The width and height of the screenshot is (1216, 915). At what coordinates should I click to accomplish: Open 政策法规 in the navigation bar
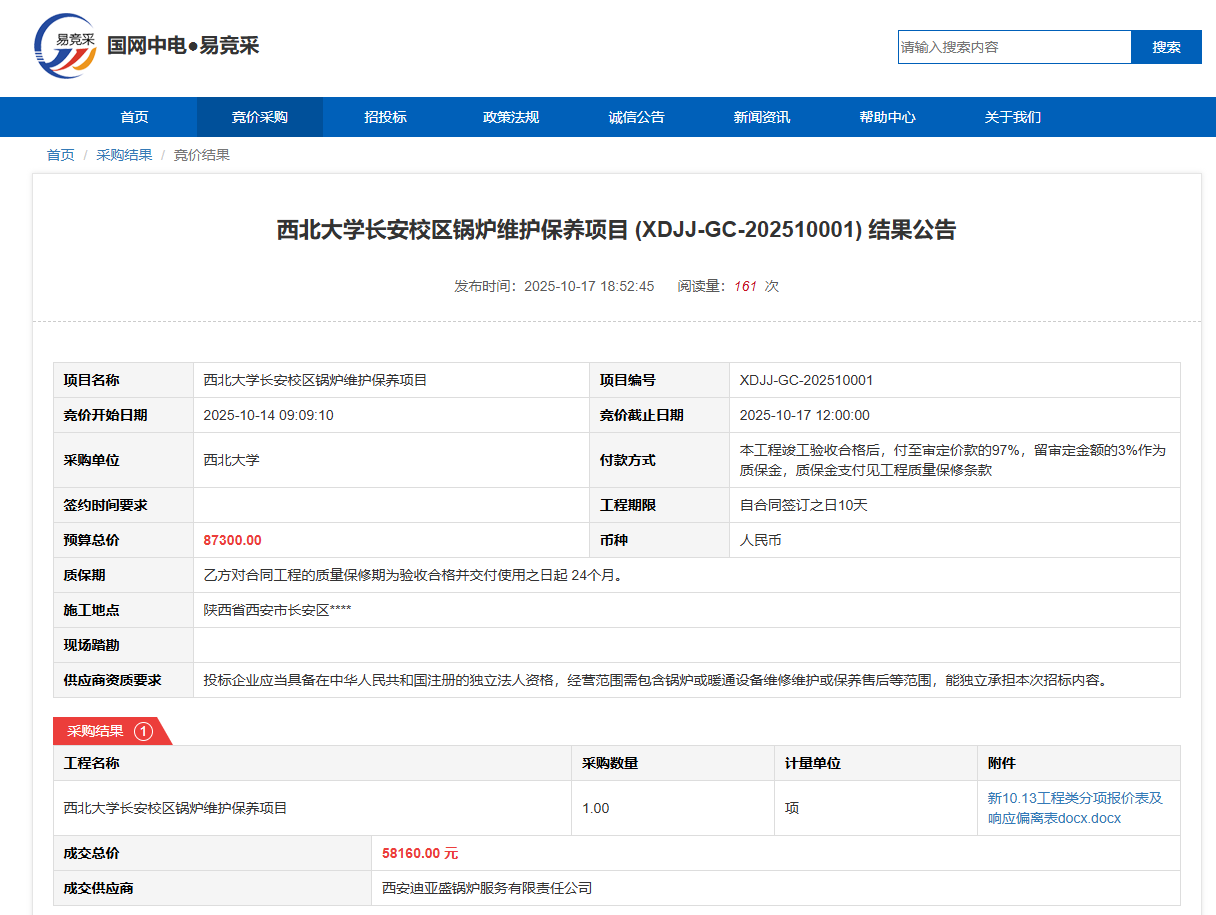pyautogui.click(x=511, y=117)
